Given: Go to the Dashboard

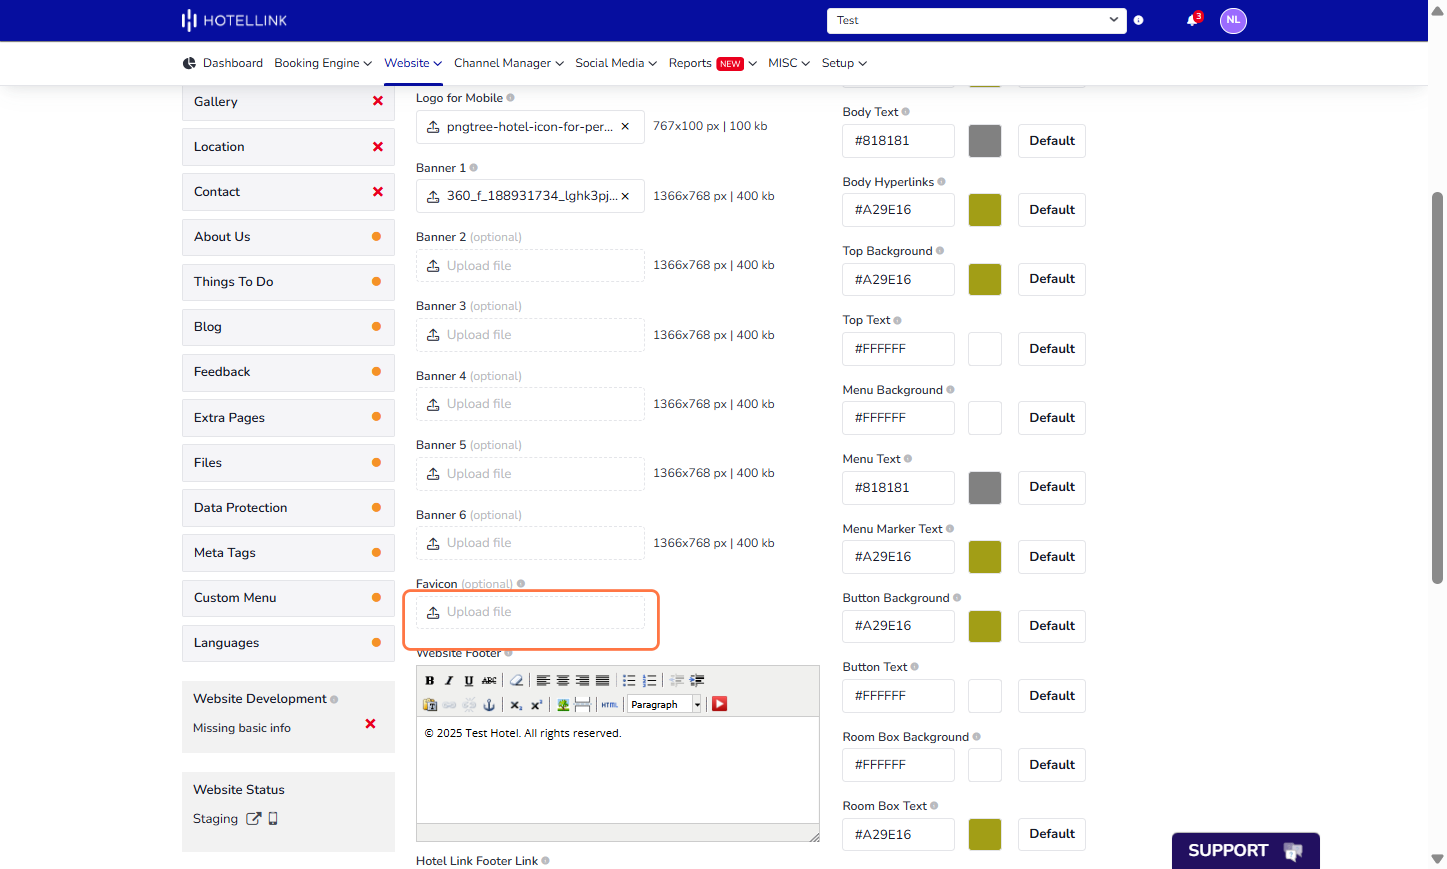Looking at the screenshot, I should click(x=223, y=63).
